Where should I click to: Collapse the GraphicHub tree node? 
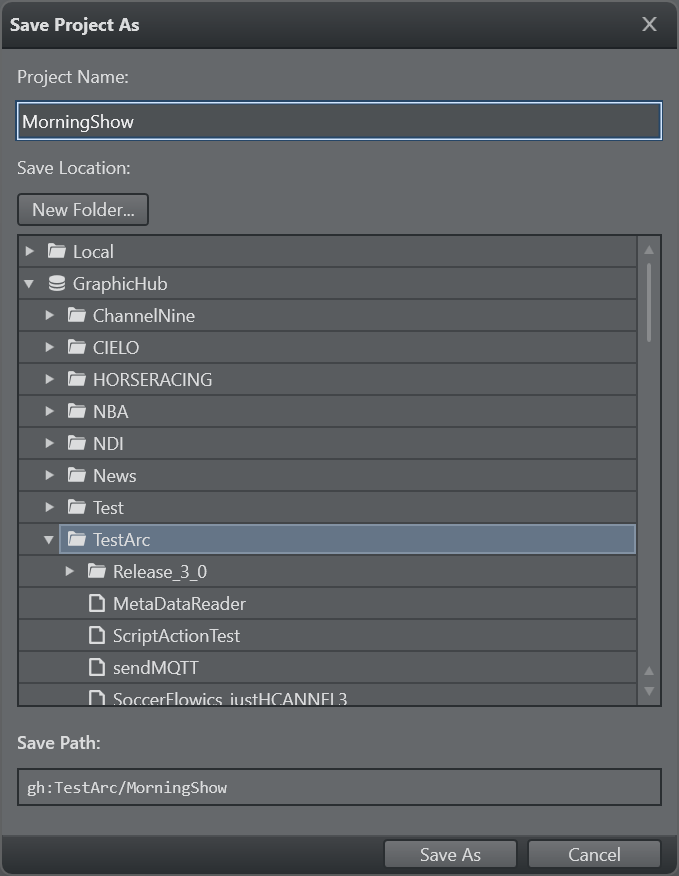pyautogui.click(x=30, y=284)
